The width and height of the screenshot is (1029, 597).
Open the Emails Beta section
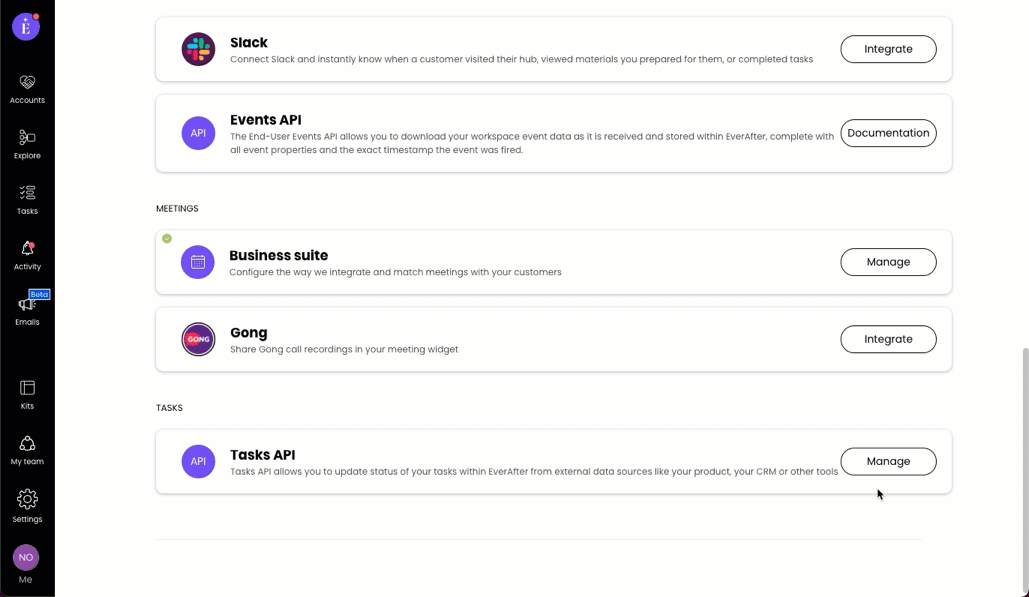click(x=27, y=304)
